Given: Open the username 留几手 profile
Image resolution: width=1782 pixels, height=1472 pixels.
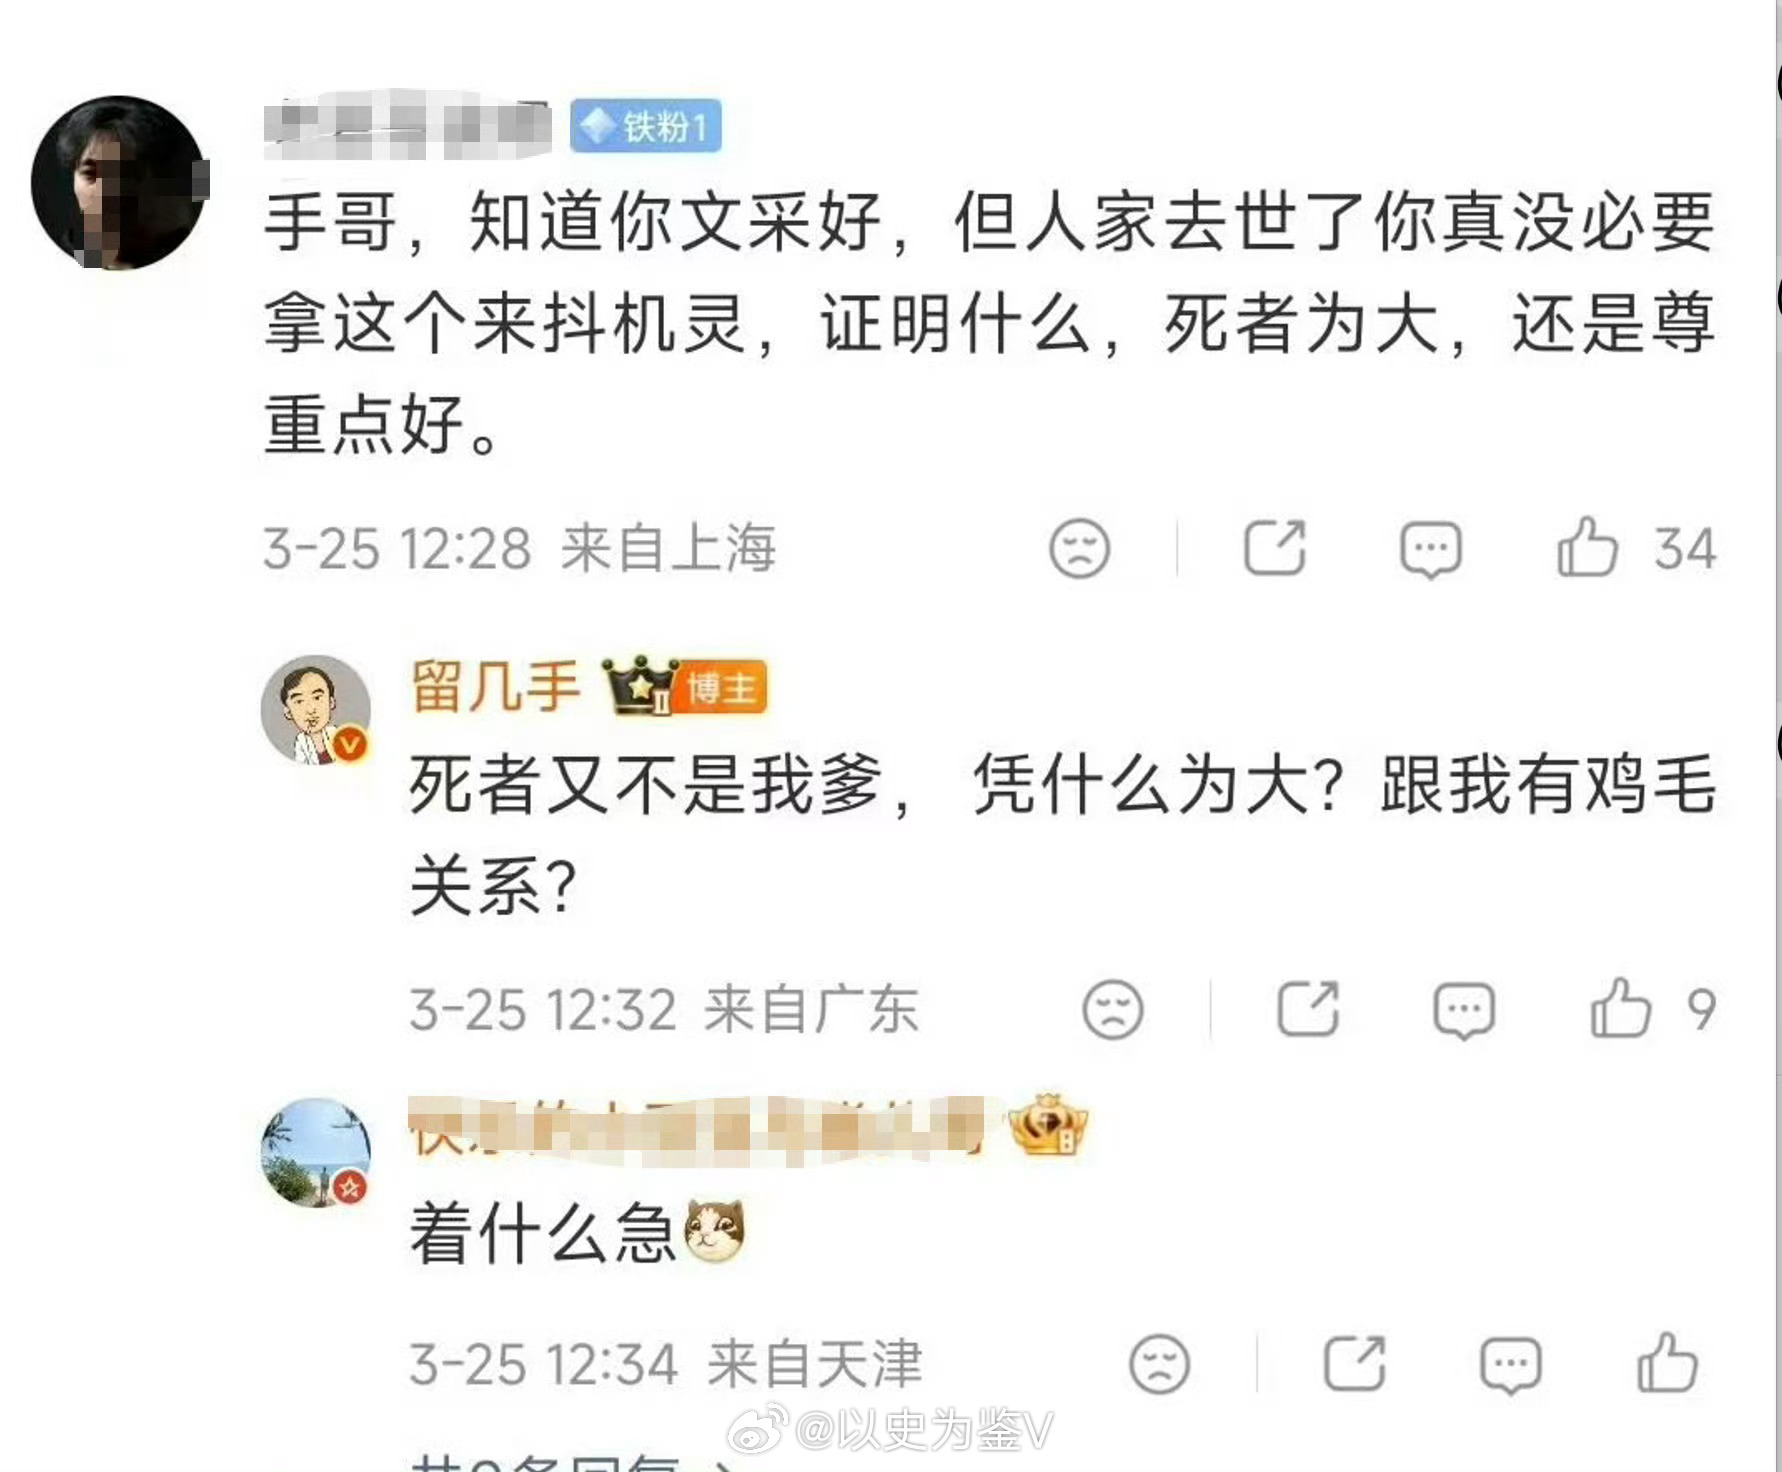Looking at the screenshot, I should (495, 687).
